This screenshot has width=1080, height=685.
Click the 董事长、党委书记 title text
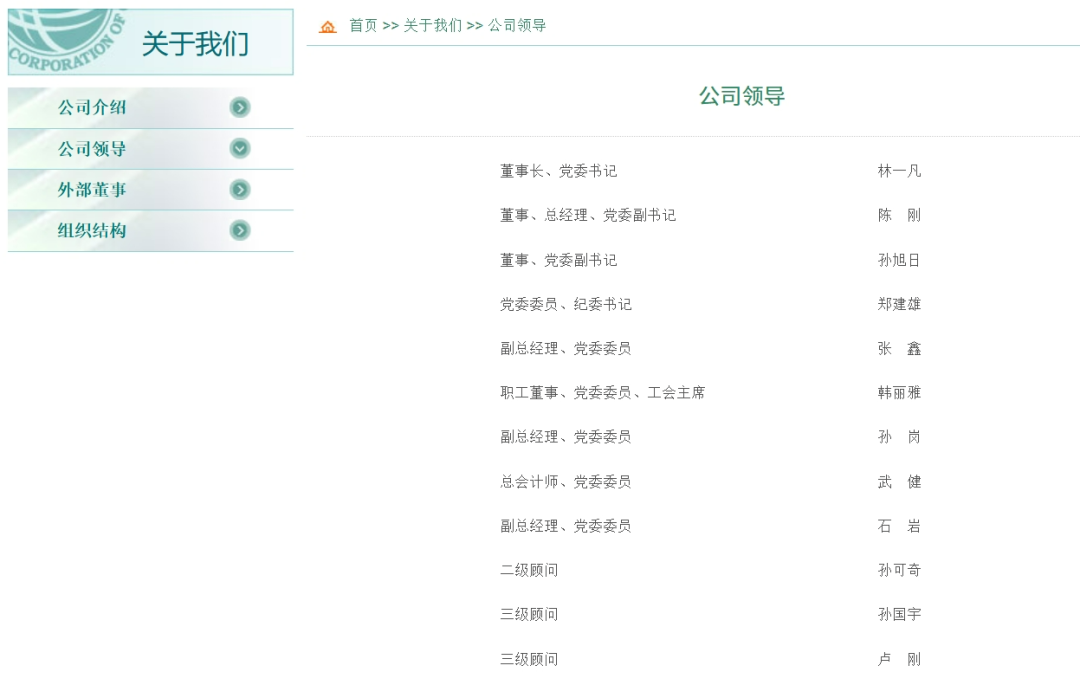pyautogui.click(x=558, y=171)
